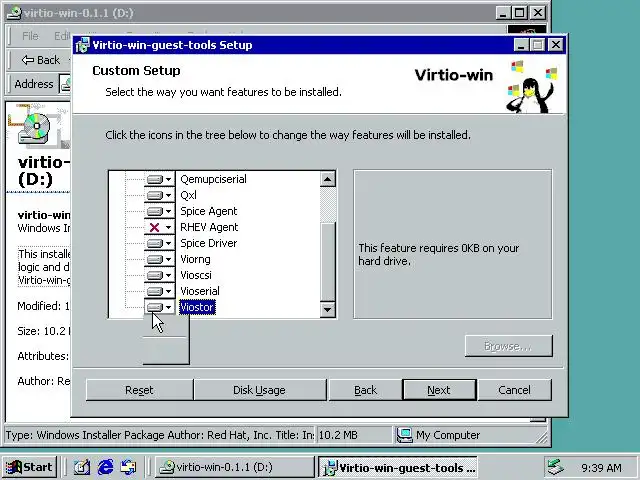
Task: Open the Viostor feature install dropdown
Action: click(160, 307)
